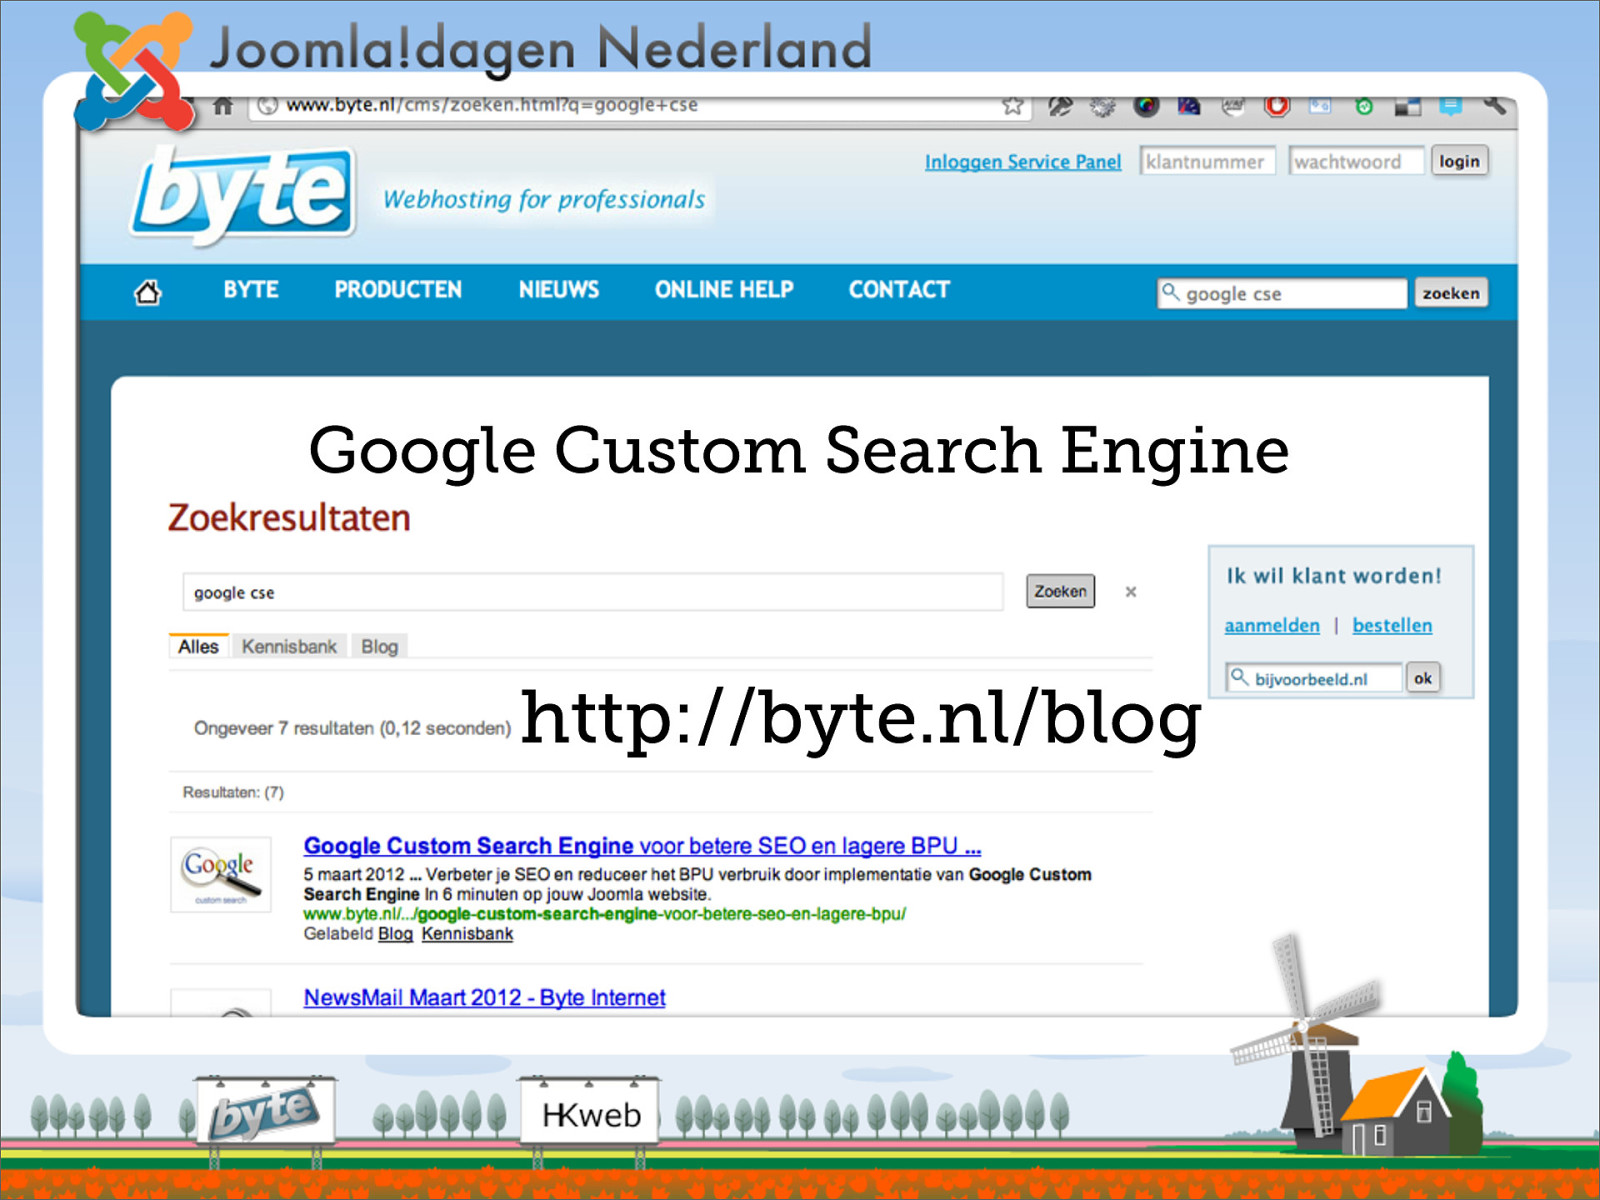1600x1200 pixels.
Task: Open Google Custom Search Engine result link
Action: (x=642, y=846)
